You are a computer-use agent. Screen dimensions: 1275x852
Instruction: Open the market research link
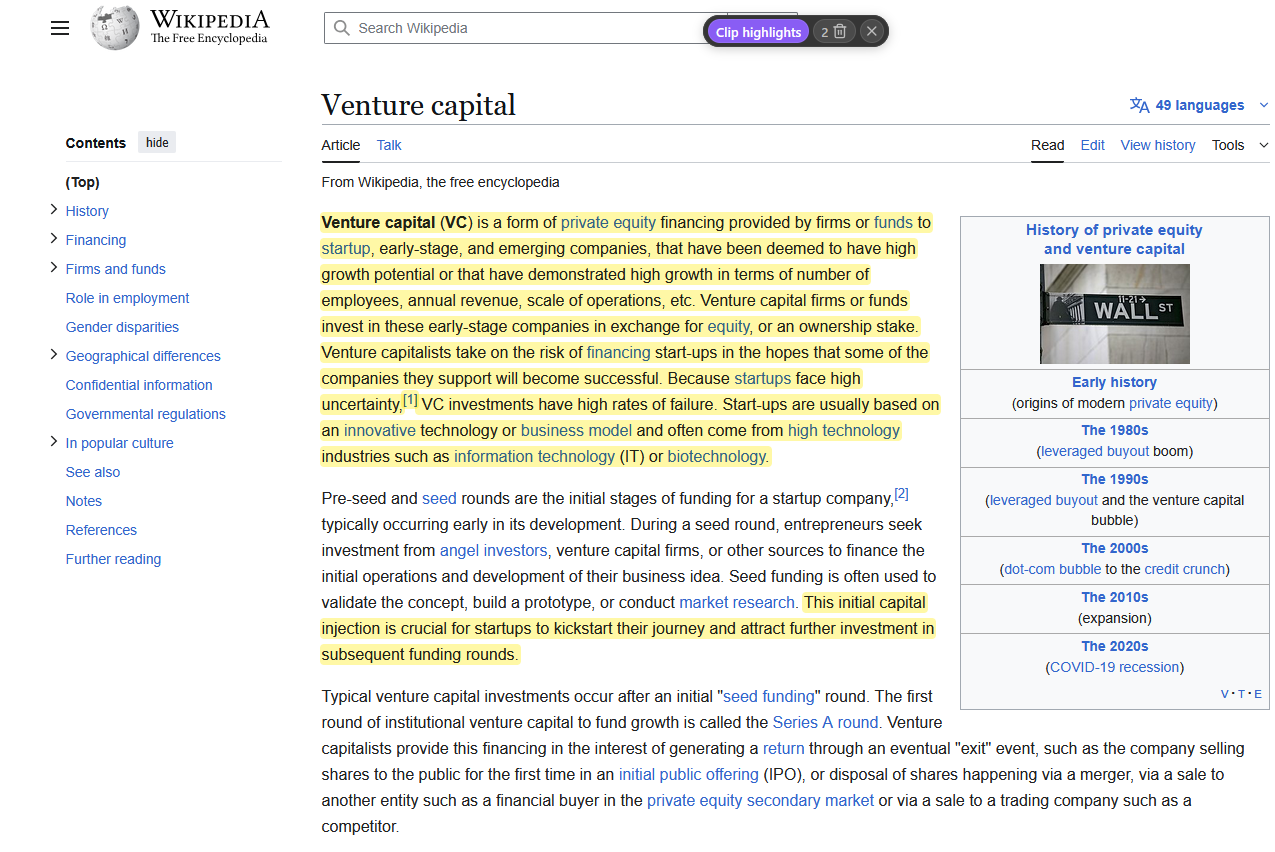[738, 602]
